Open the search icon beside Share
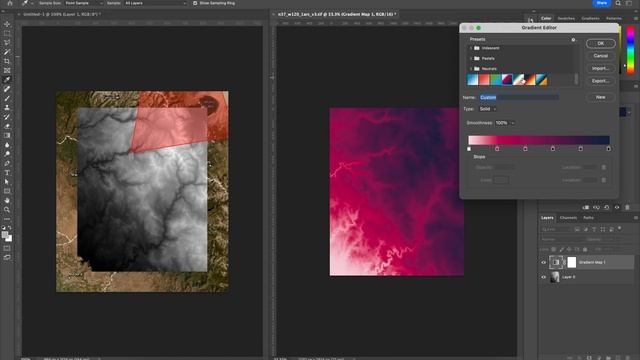640x360 pixels. point(618,3)
